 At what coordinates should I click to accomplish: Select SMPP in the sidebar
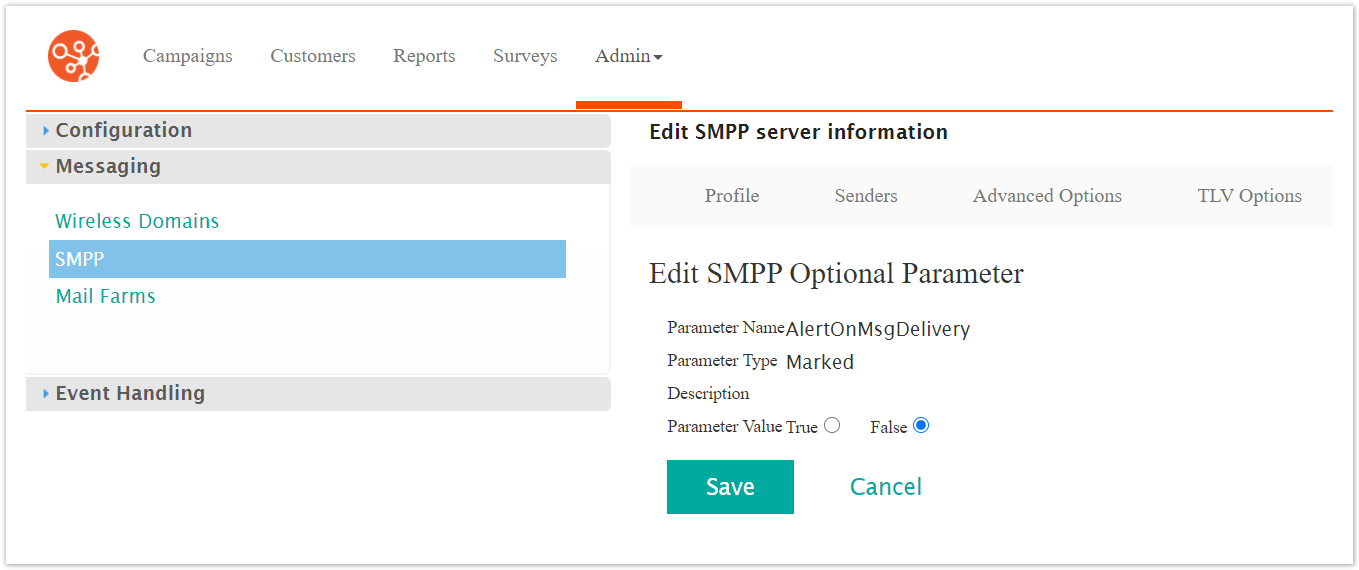click(80, 259)
